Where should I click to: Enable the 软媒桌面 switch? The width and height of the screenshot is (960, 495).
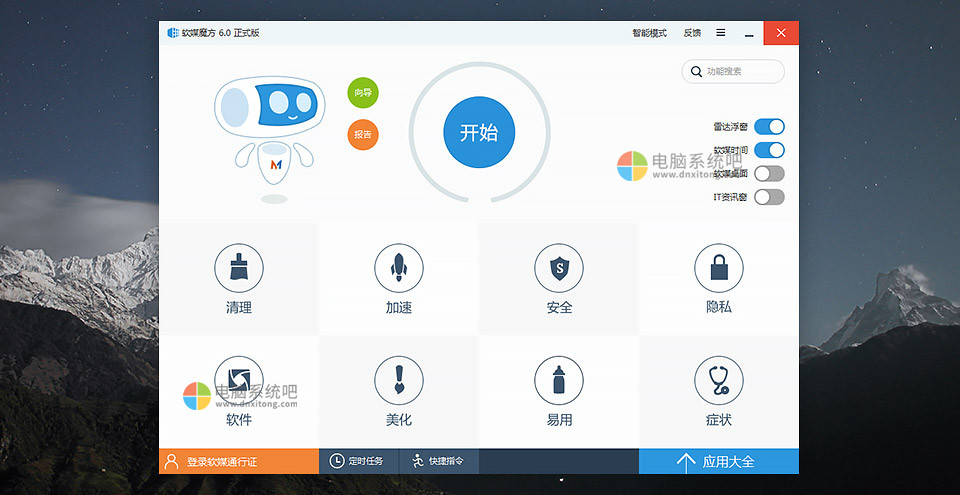(x=769, y=173)
